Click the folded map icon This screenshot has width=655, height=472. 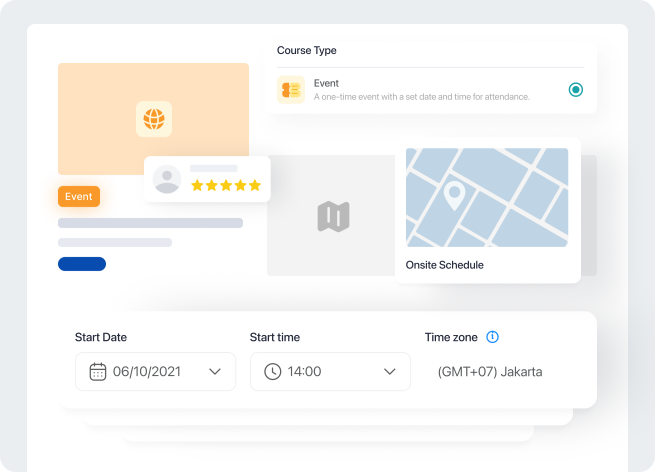[333, 216]
